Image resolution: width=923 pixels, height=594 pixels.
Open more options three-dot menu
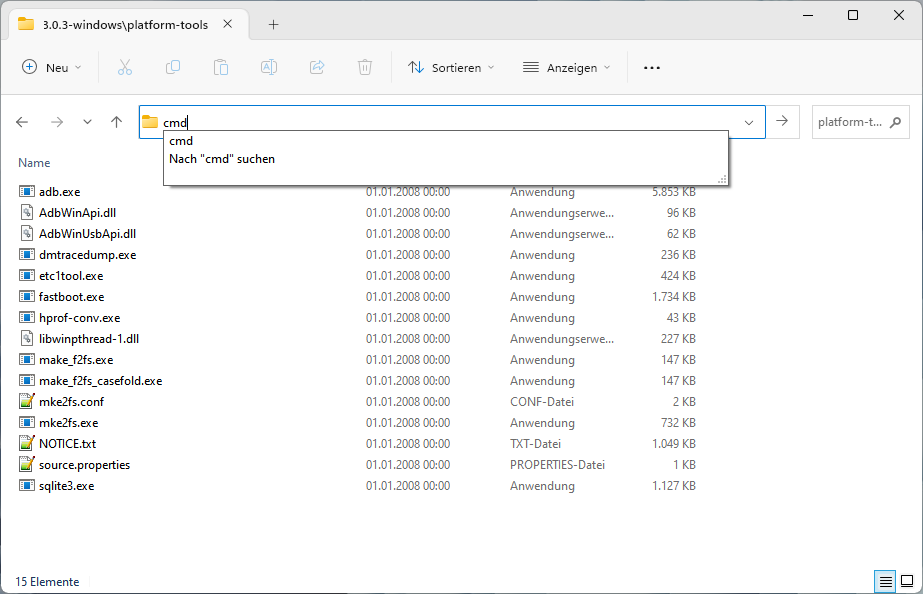652,67
